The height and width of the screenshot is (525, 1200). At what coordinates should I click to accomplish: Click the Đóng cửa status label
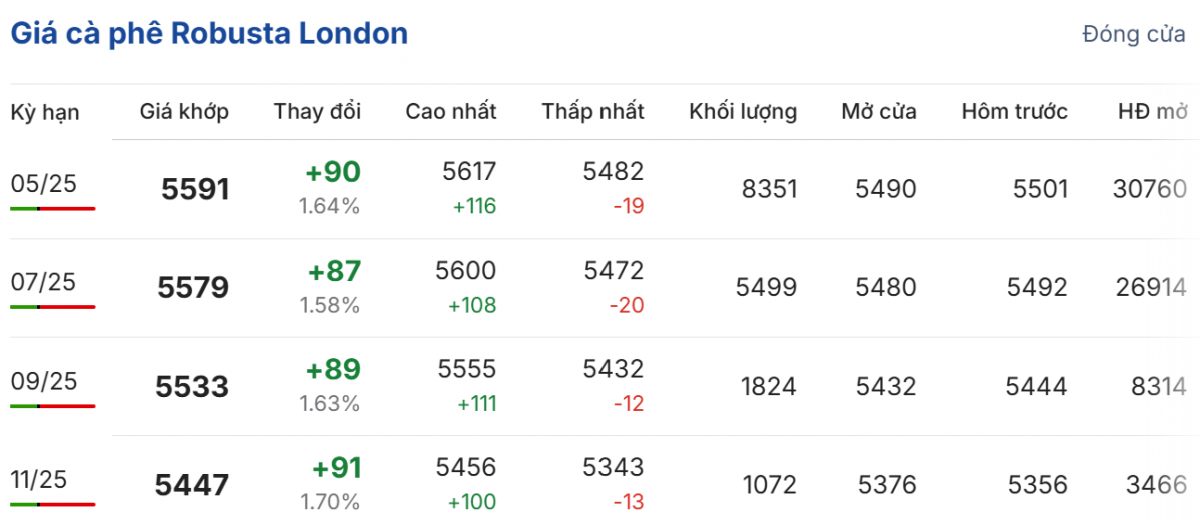(x=1133, y=34)
